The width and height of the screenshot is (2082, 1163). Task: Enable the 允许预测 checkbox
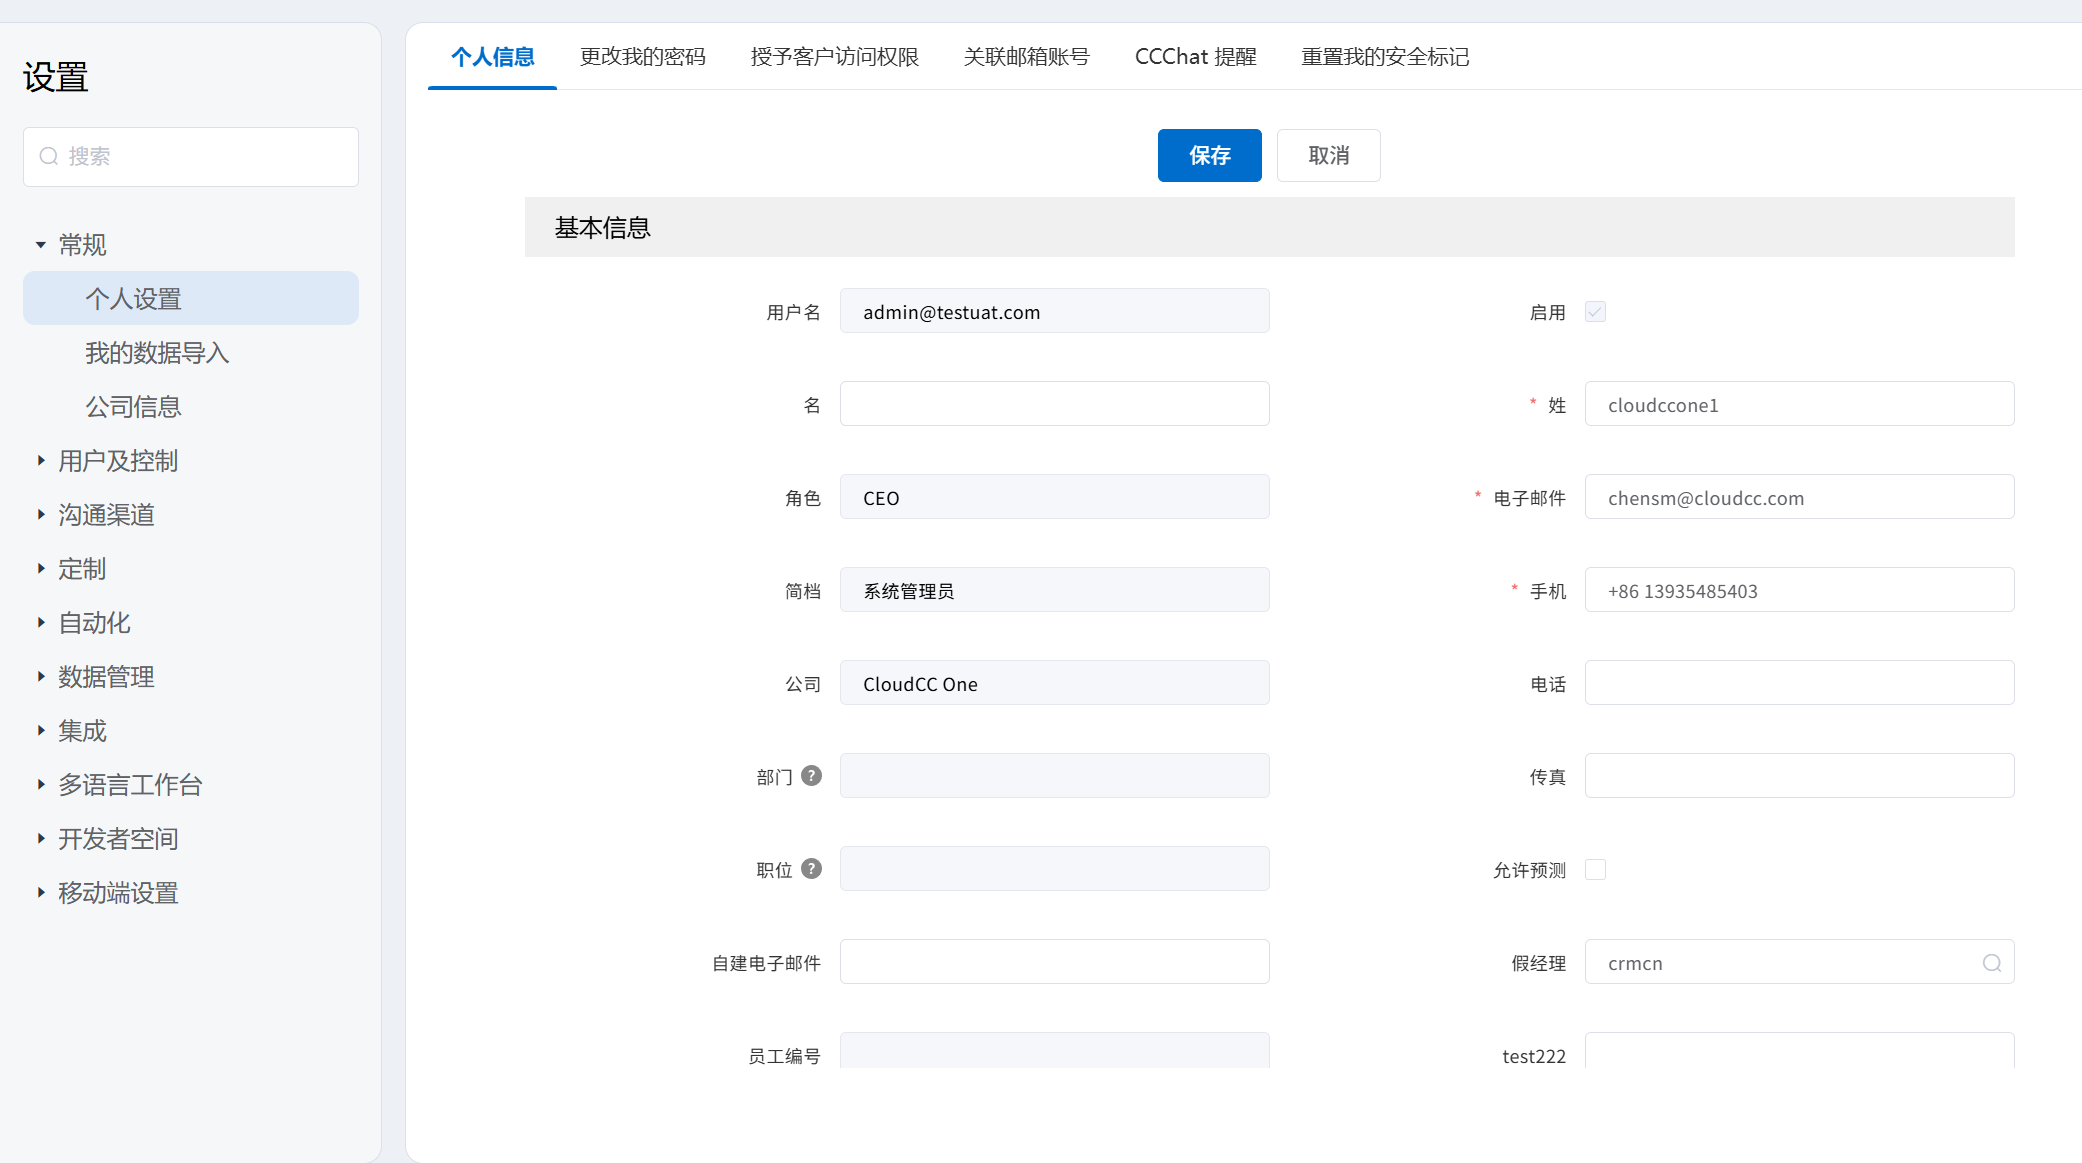[x=1595, y=870]
